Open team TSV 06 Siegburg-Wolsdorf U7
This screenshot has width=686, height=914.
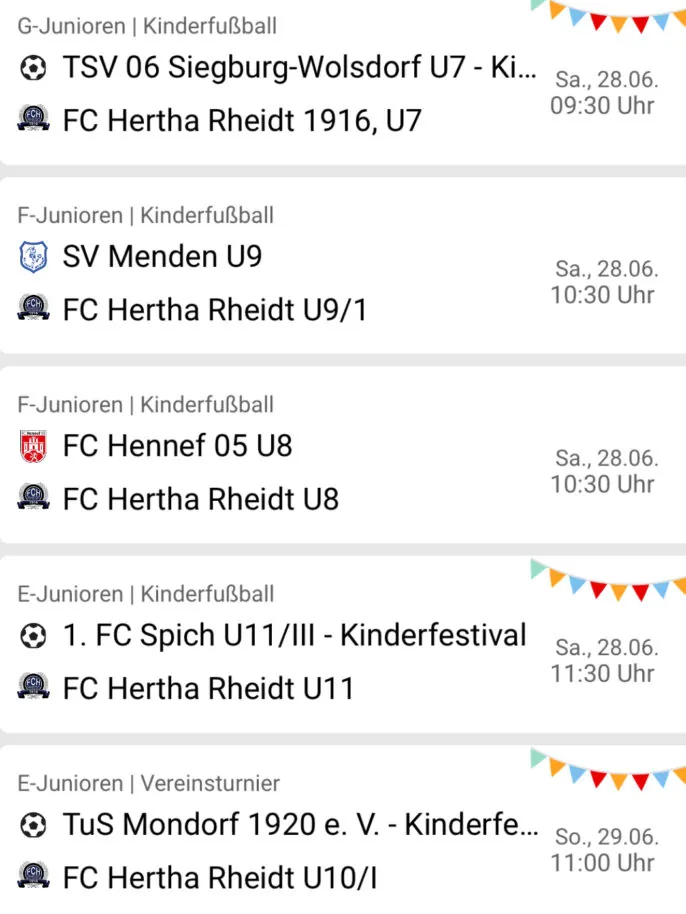[x=300, y=68]
